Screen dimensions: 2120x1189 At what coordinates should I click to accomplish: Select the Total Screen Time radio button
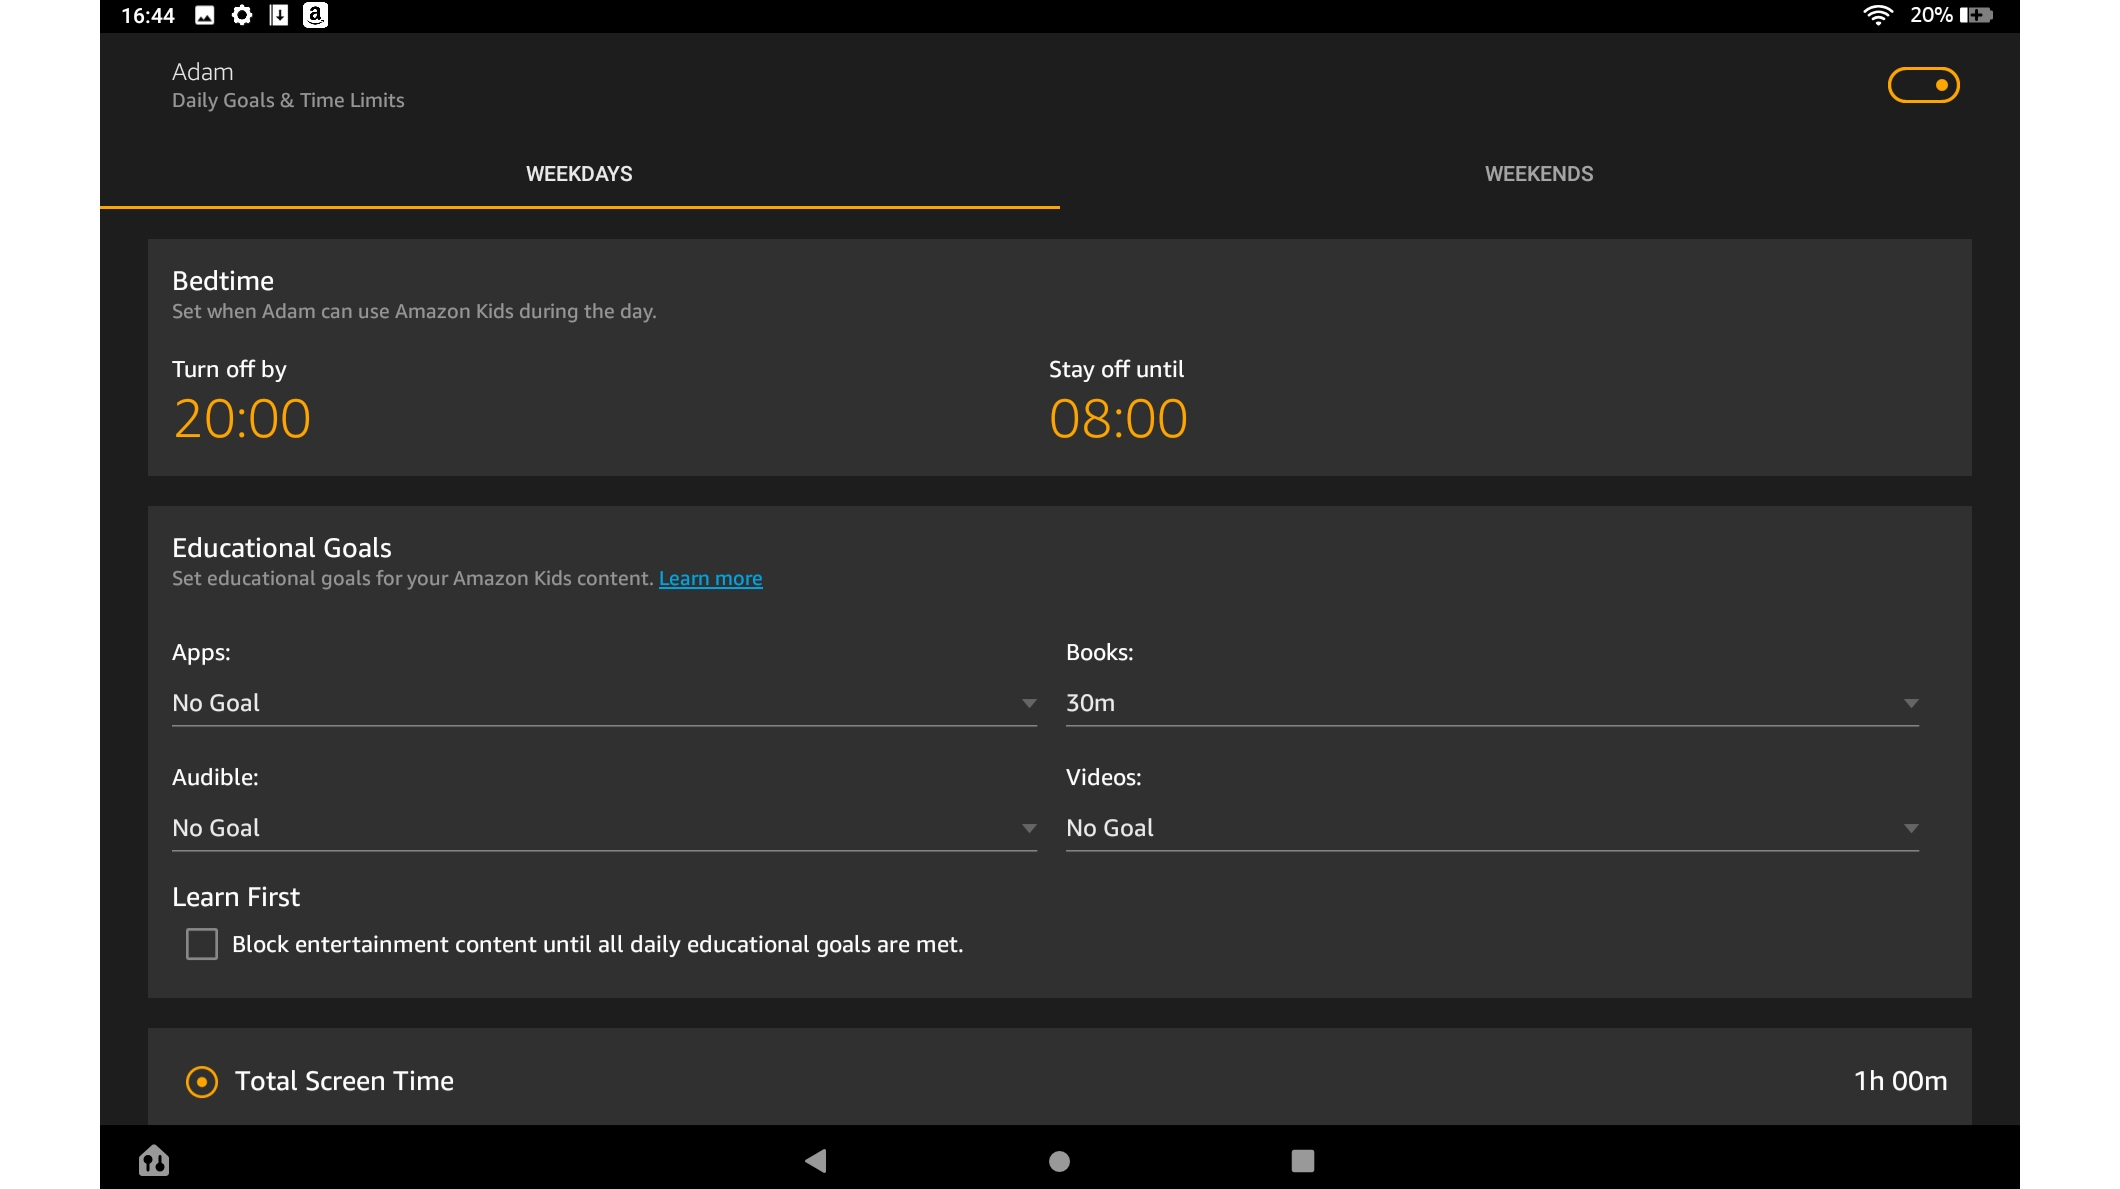click(x=202, y=1081)
